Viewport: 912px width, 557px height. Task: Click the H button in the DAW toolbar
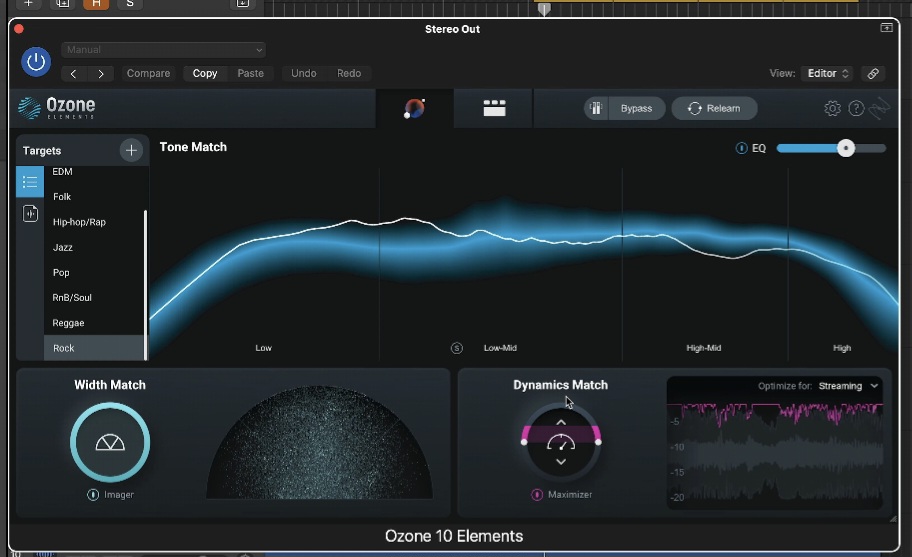96,3
